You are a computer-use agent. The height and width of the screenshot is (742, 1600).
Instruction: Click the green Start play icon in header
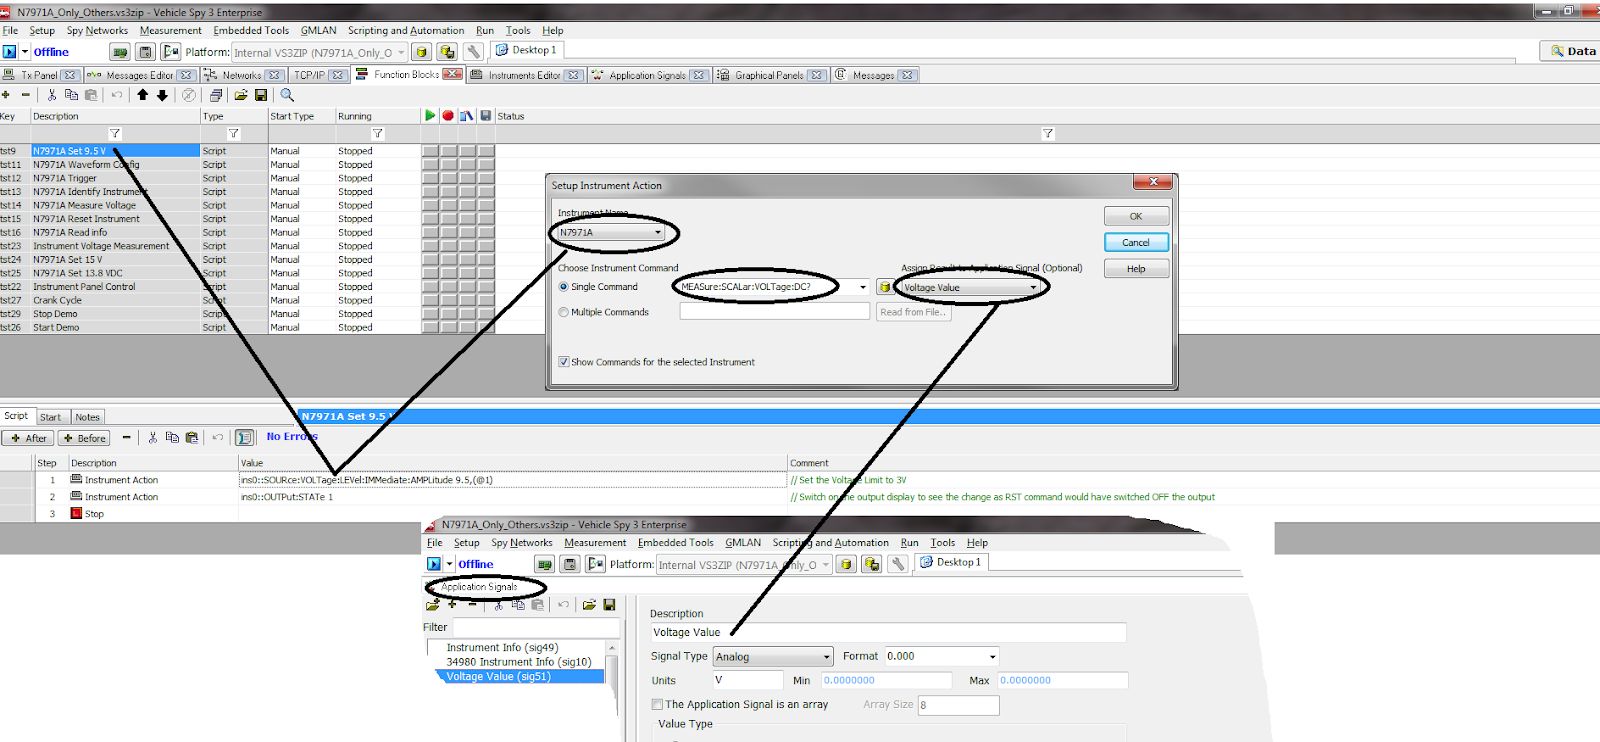[x=429, y=116]
